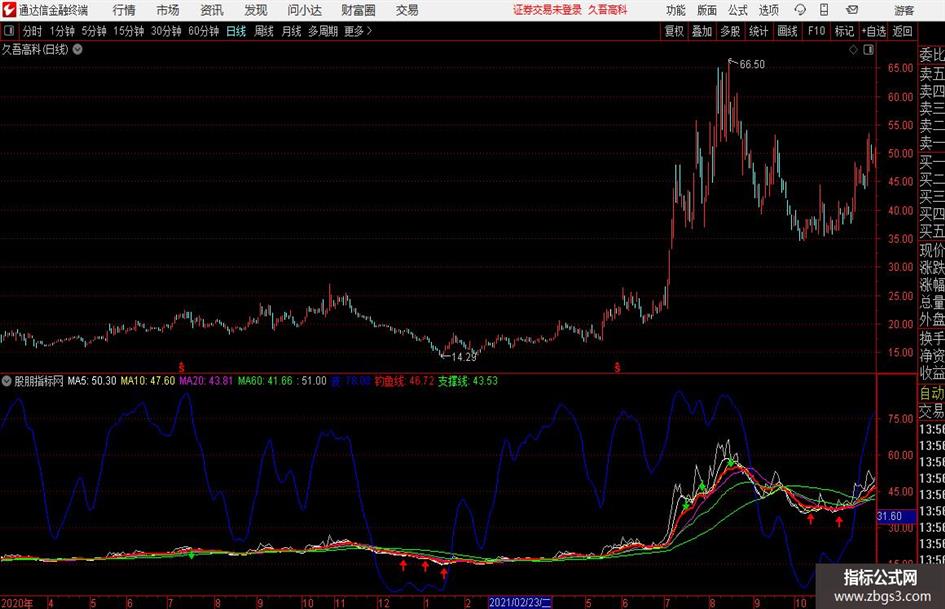Expand the 久吾高科(日线) dropdown arrow
945x609 pixels.
(x=78, y=49)
